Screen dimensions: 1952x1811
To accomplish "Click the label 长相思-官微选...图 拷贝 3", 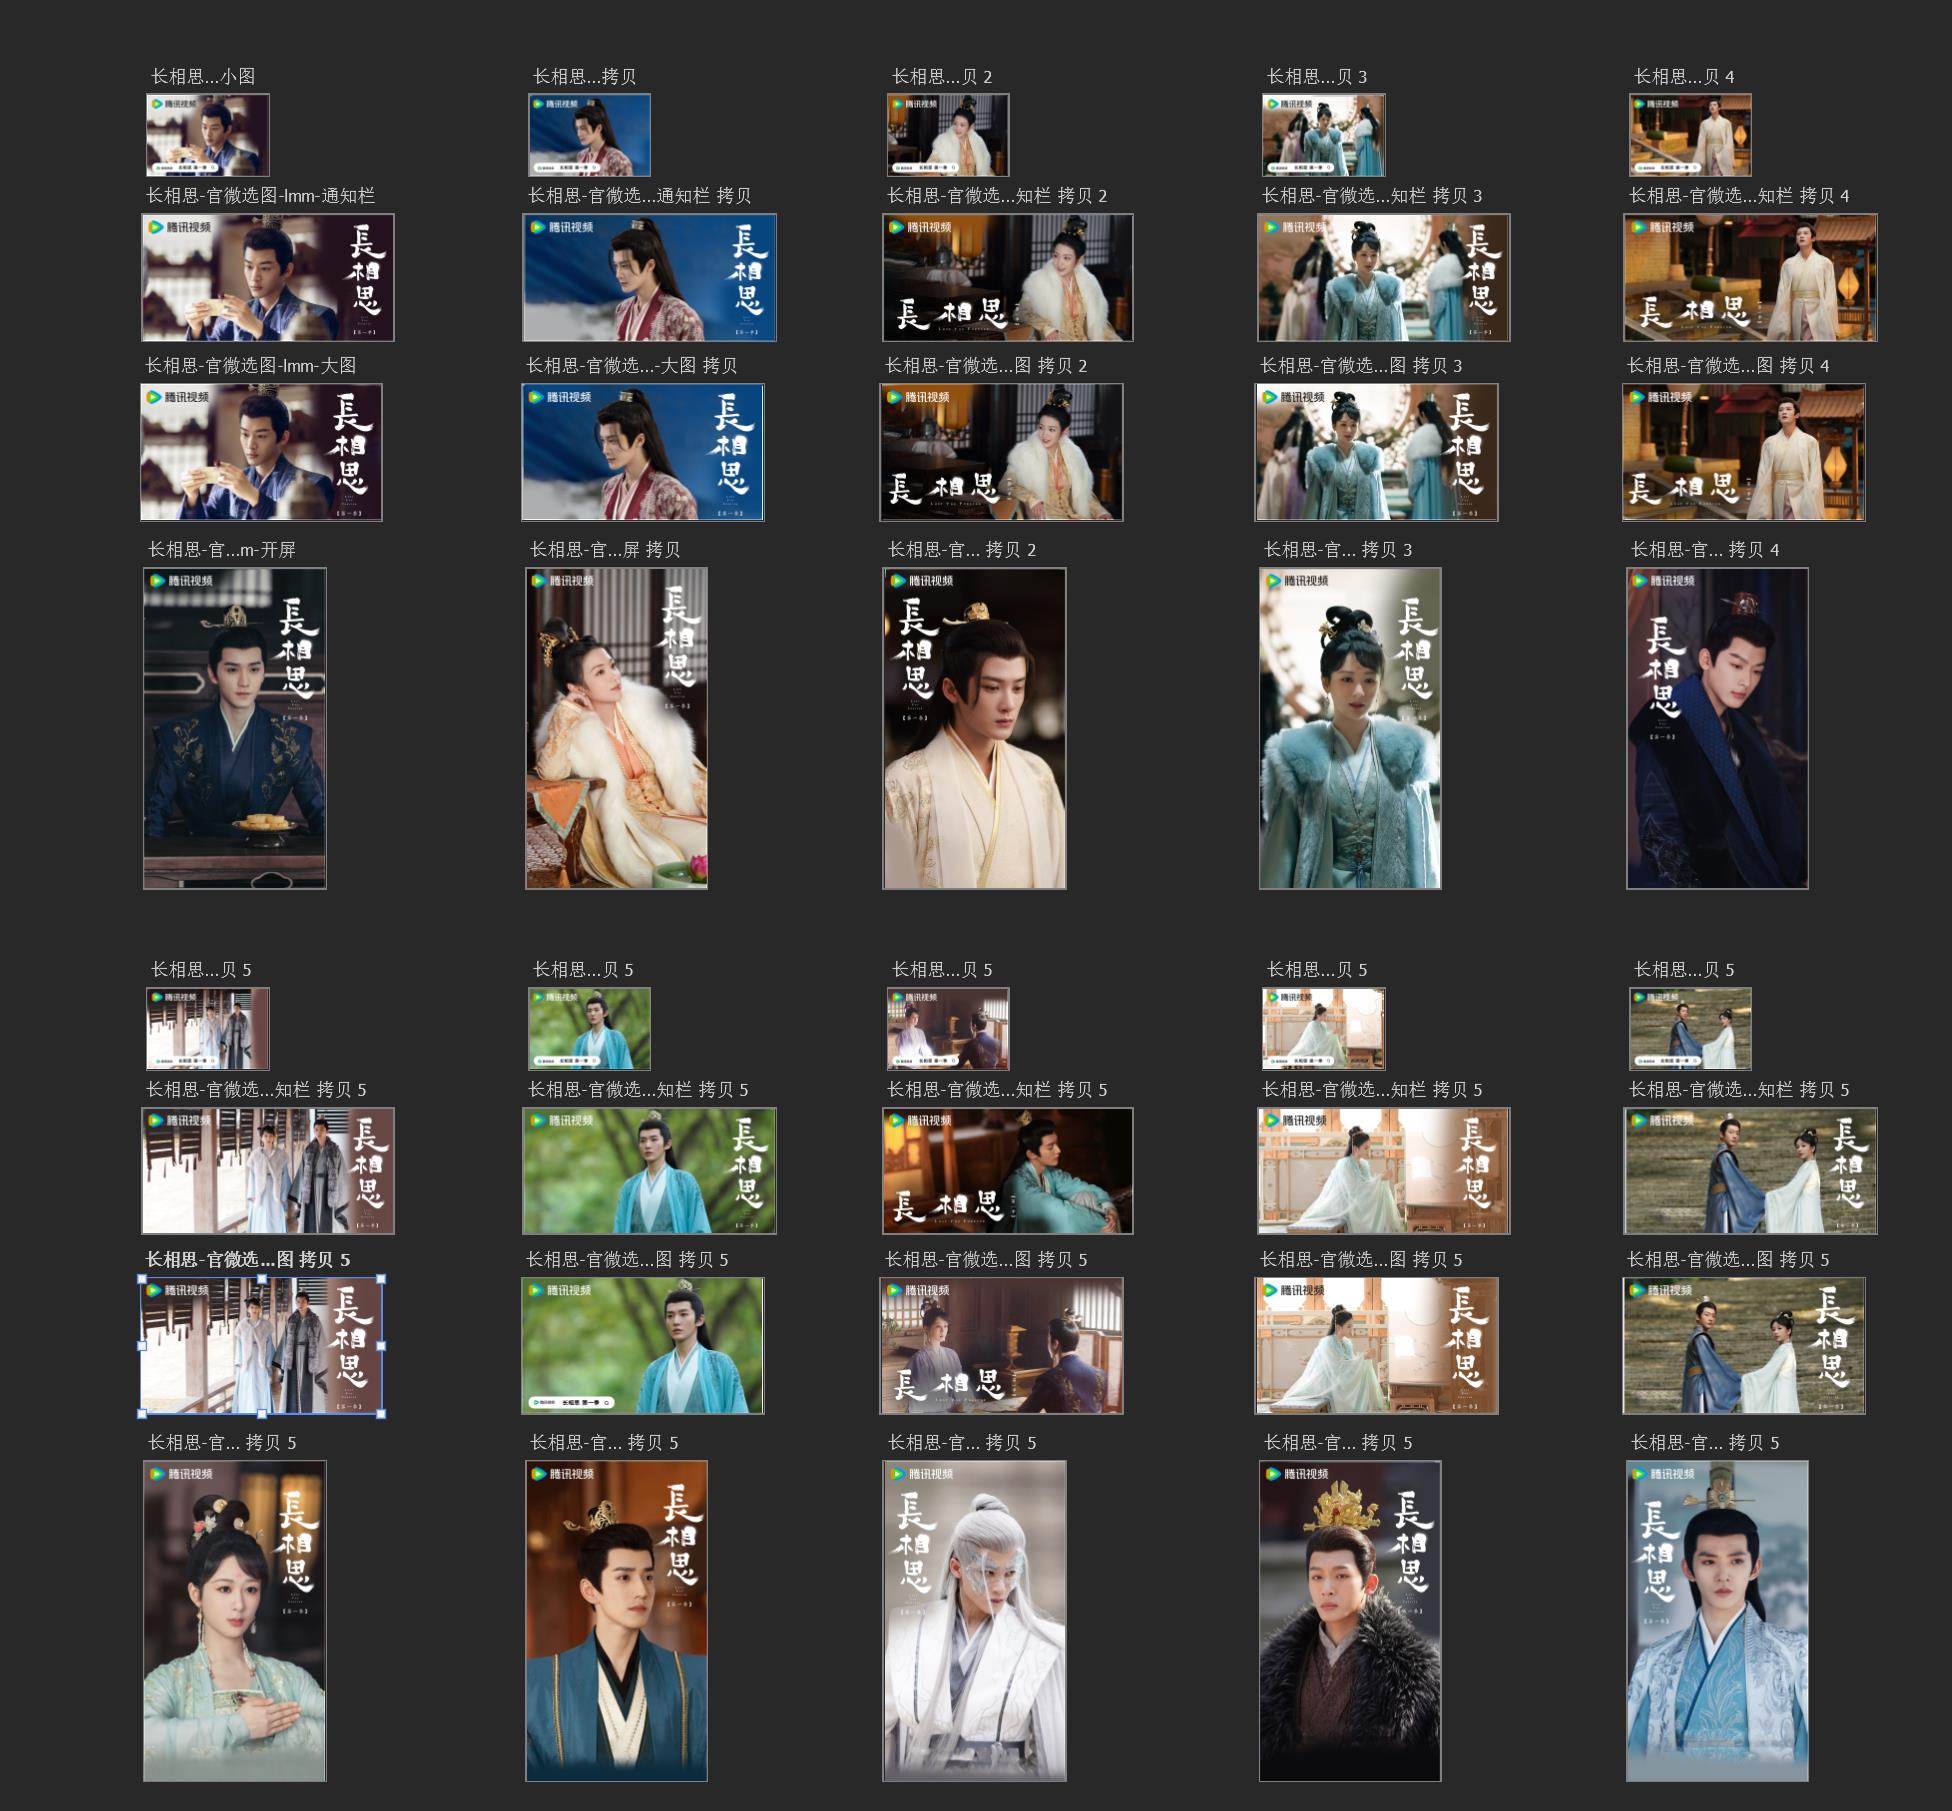I will tap(1361, 366).
